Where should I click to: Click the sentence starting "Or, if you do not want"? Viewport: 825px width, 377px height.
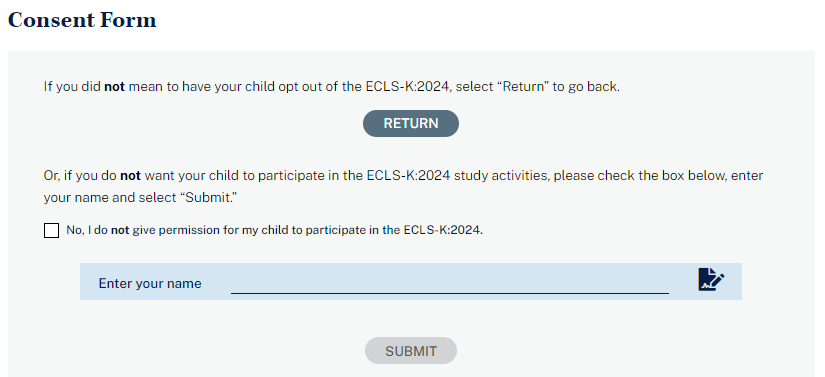(404, 175)
